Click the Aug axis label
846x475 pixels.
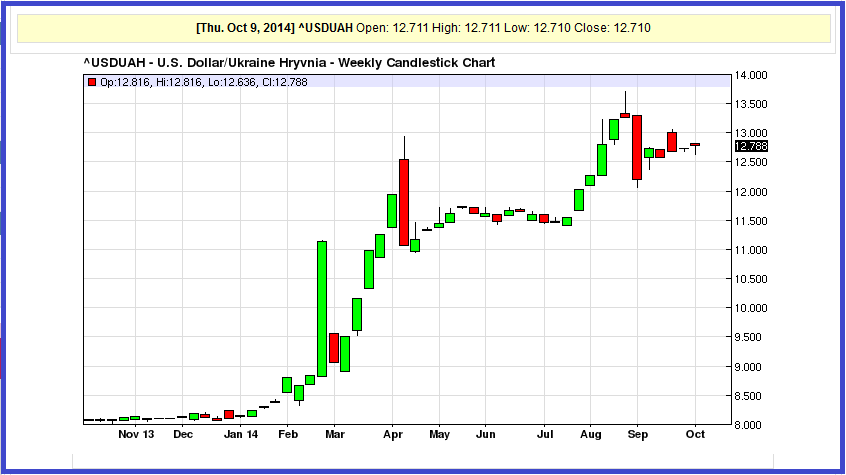pyautogui.click(x=591, y=435)
